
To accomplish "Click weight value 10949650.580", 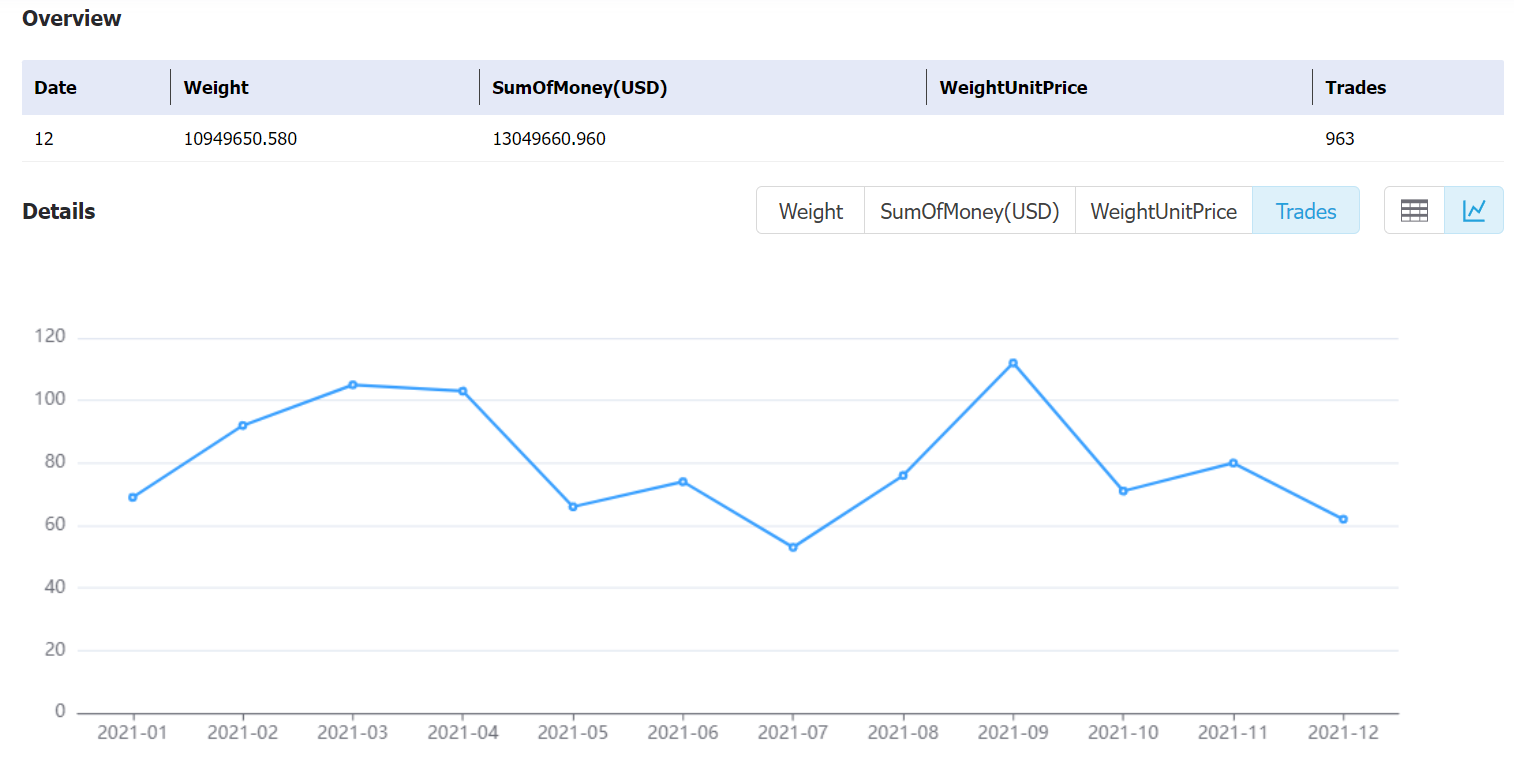I will tap(240, 139).
